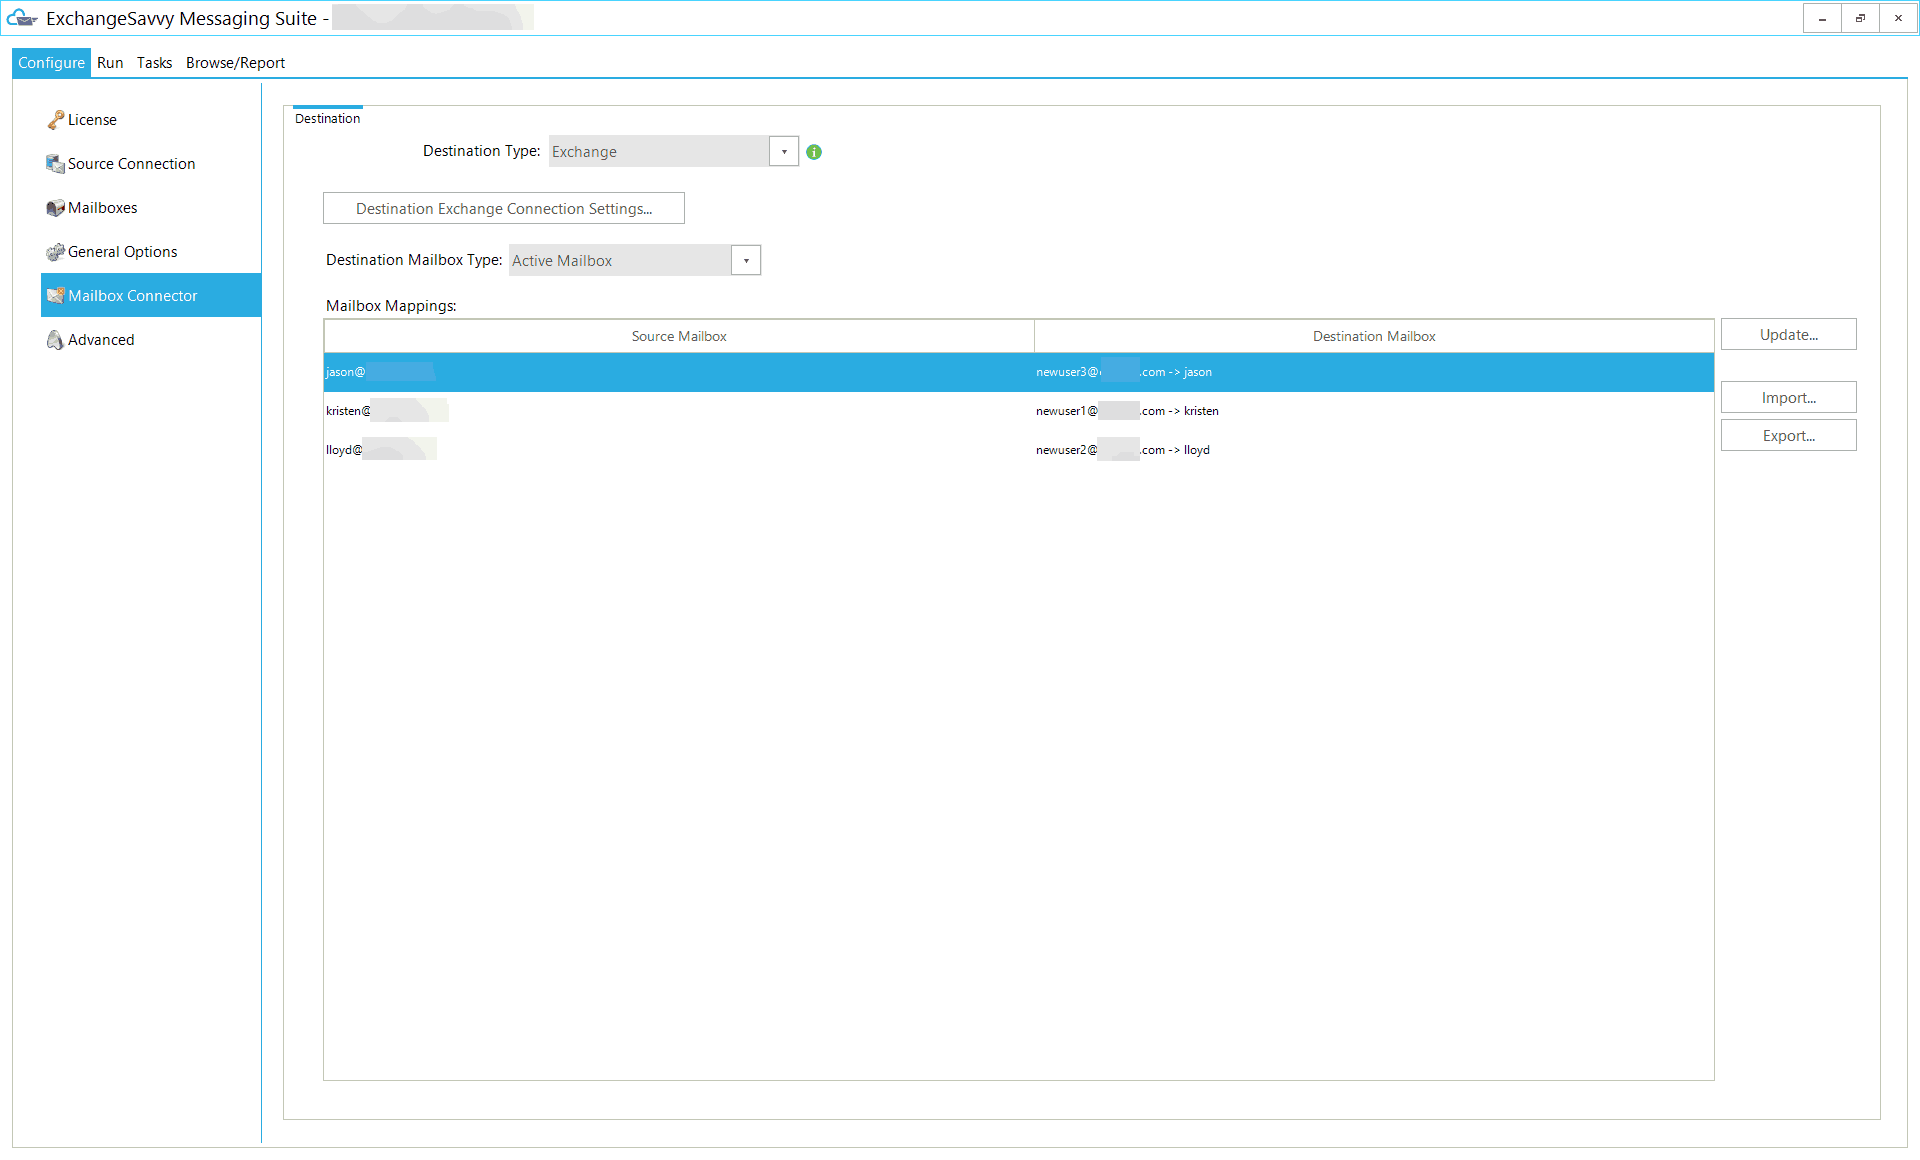Screen dimensions: 1920x1160
Task: Click the Update... button
Action: tap(1789, 335)
